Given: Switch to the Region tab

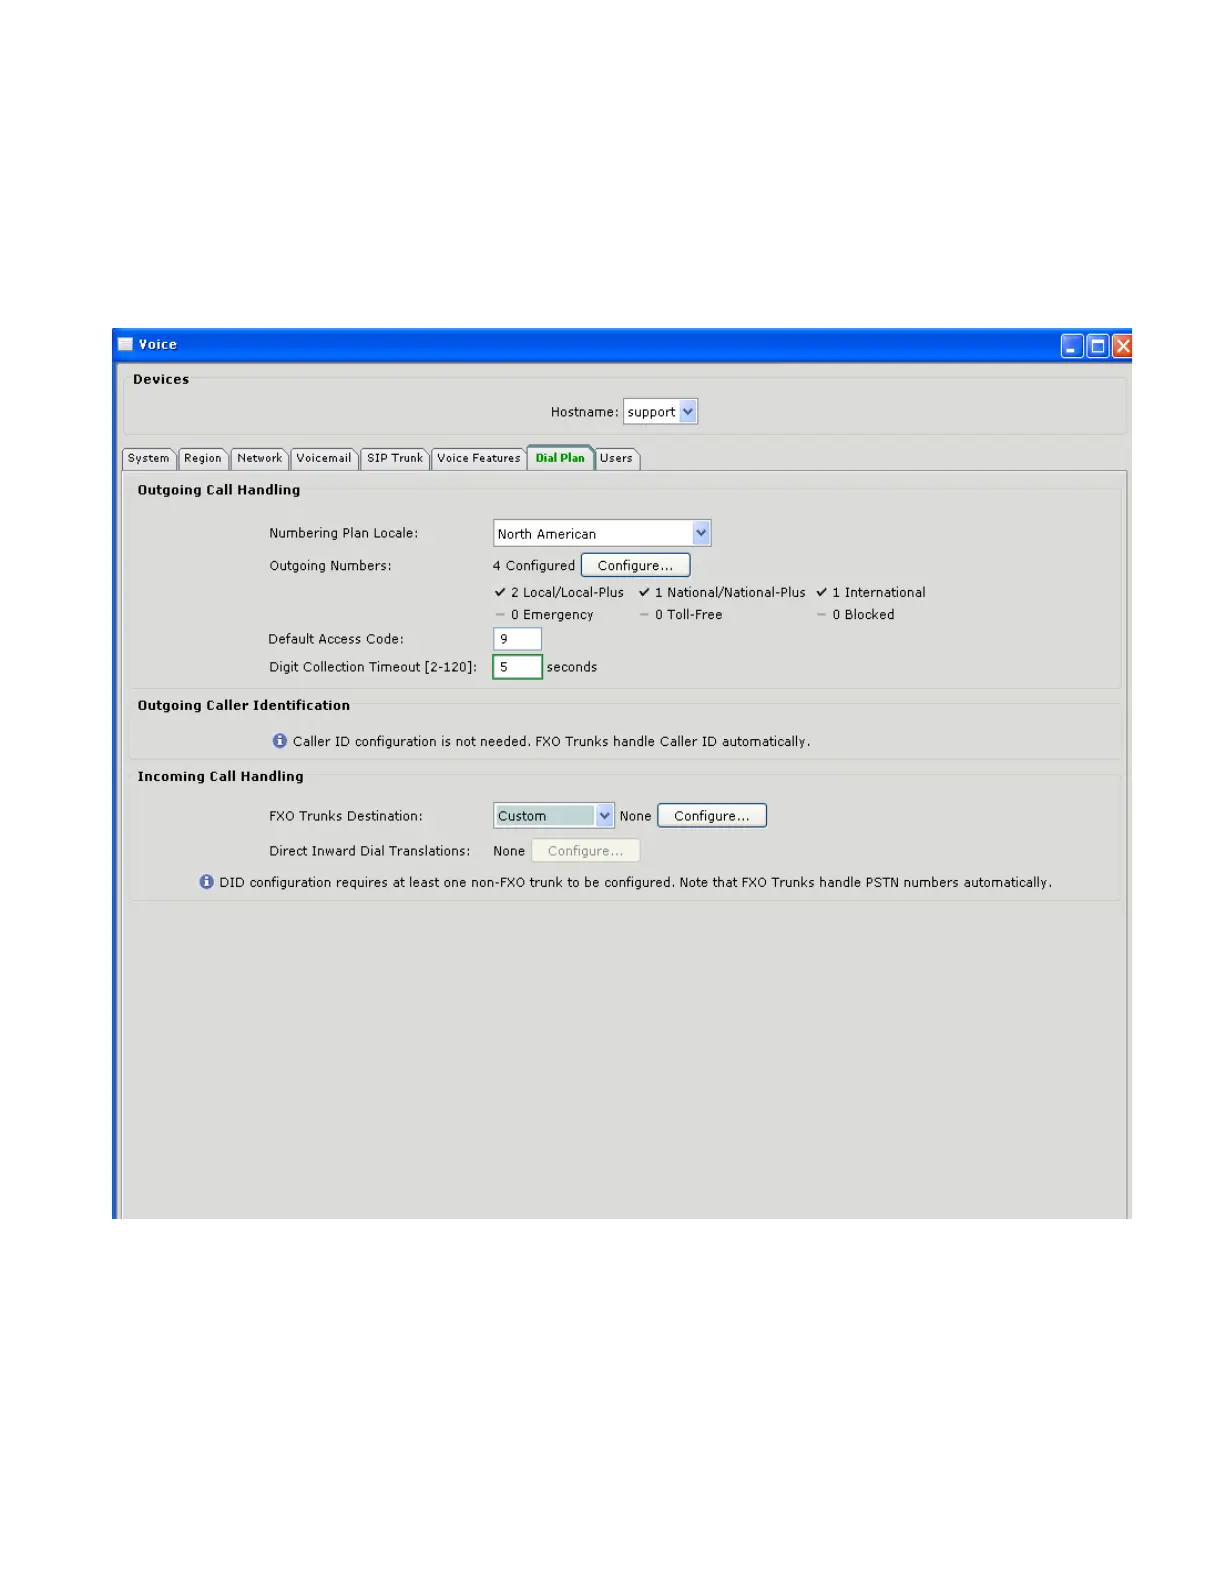Looking at the screenshot, I should 203,458.
